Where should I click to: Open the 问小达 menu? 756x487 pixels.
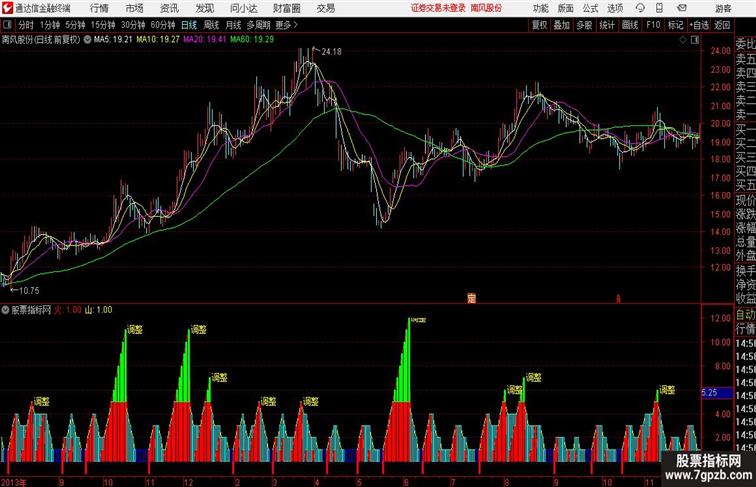[x=243, y=8]
